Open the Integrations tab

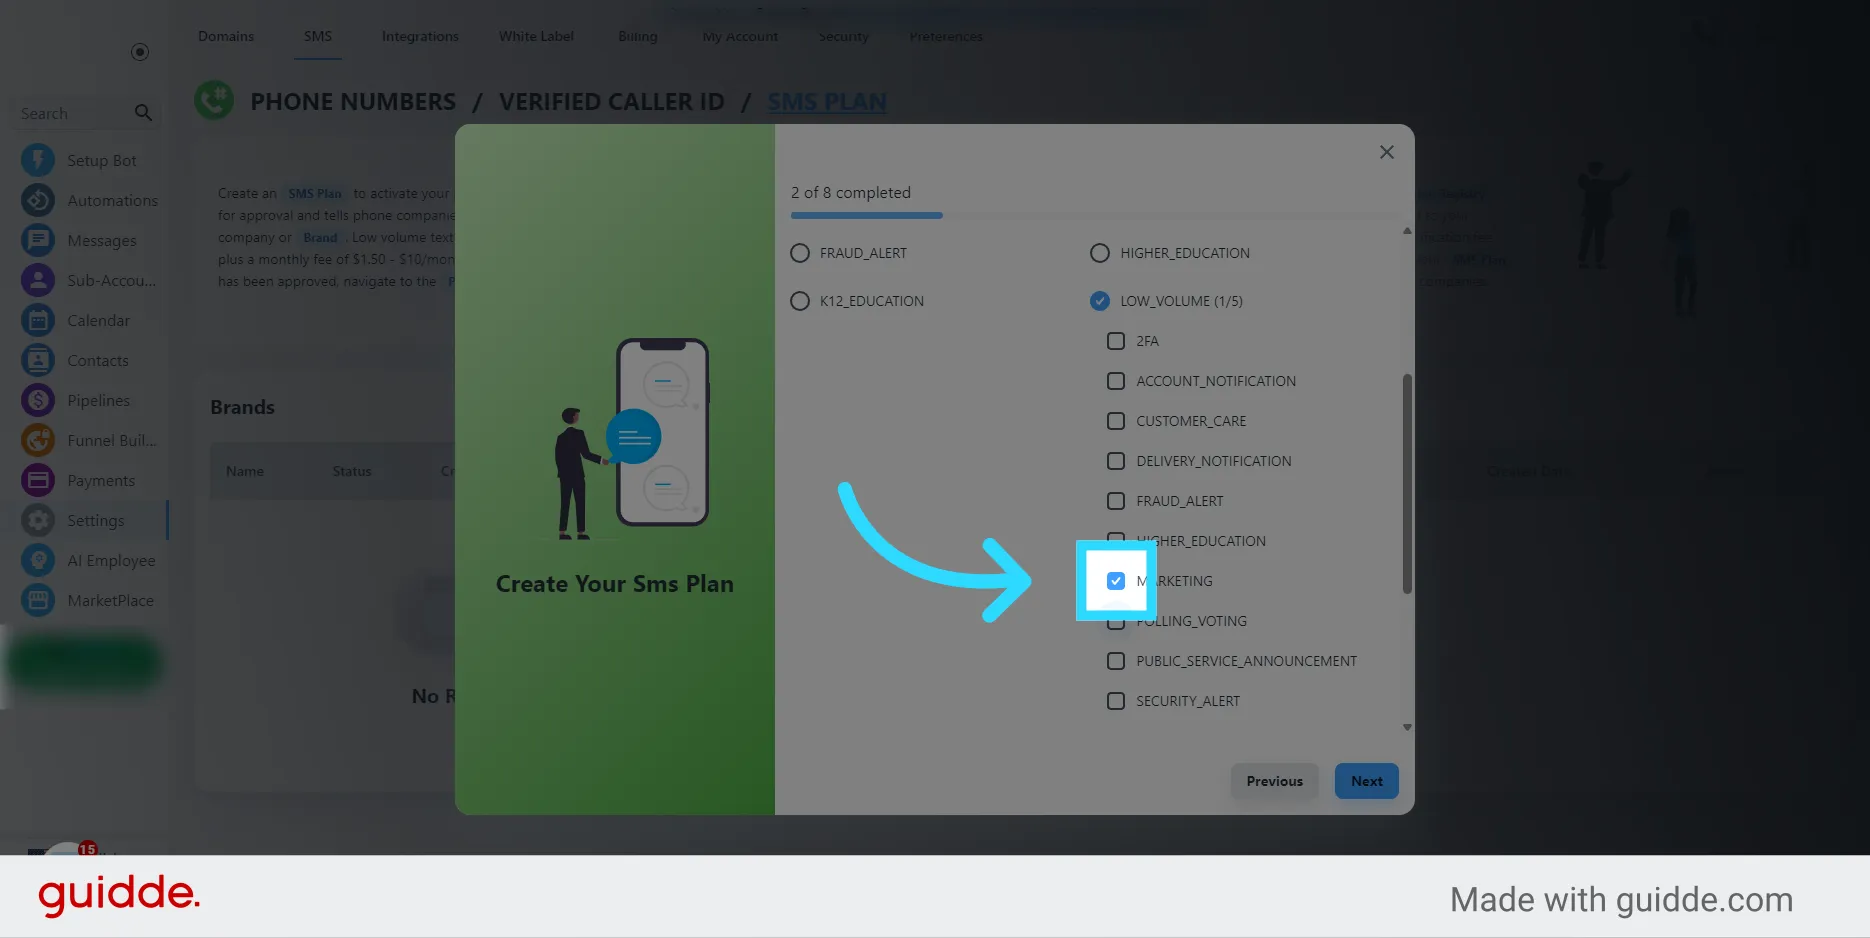pos(420,36)
